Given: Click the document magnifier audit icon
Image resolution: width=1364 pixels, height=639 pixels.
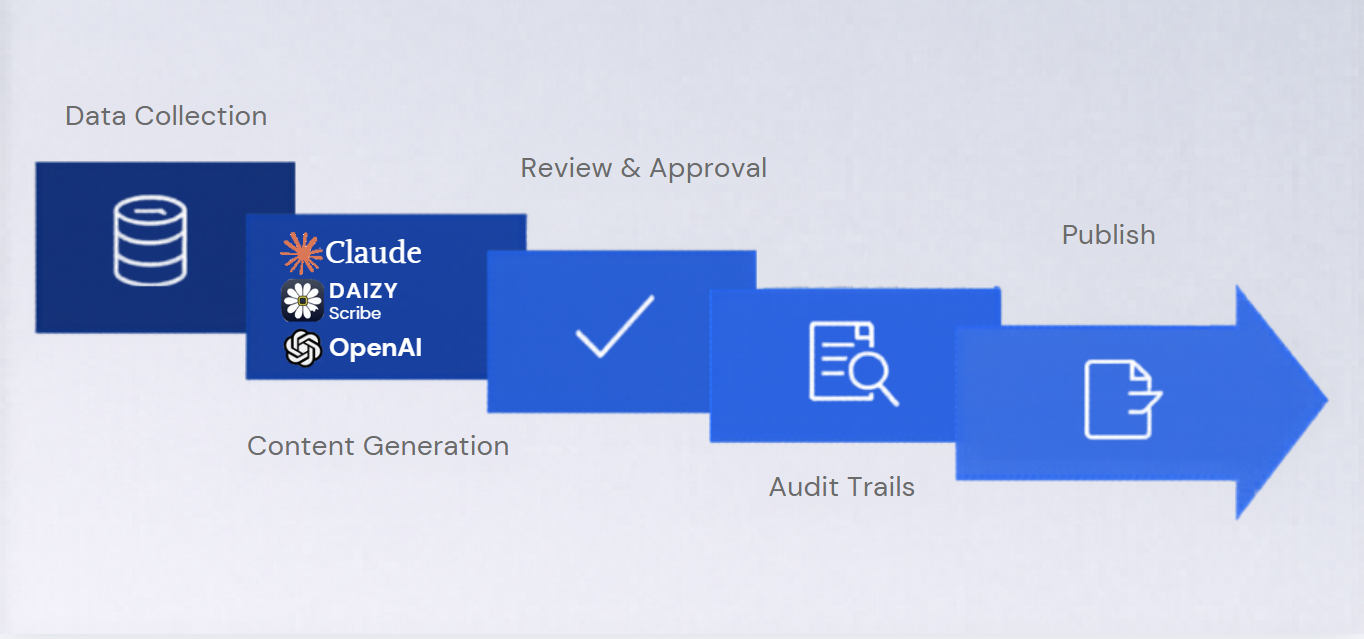Looking at the screenshot, I should tap(853, 364).
